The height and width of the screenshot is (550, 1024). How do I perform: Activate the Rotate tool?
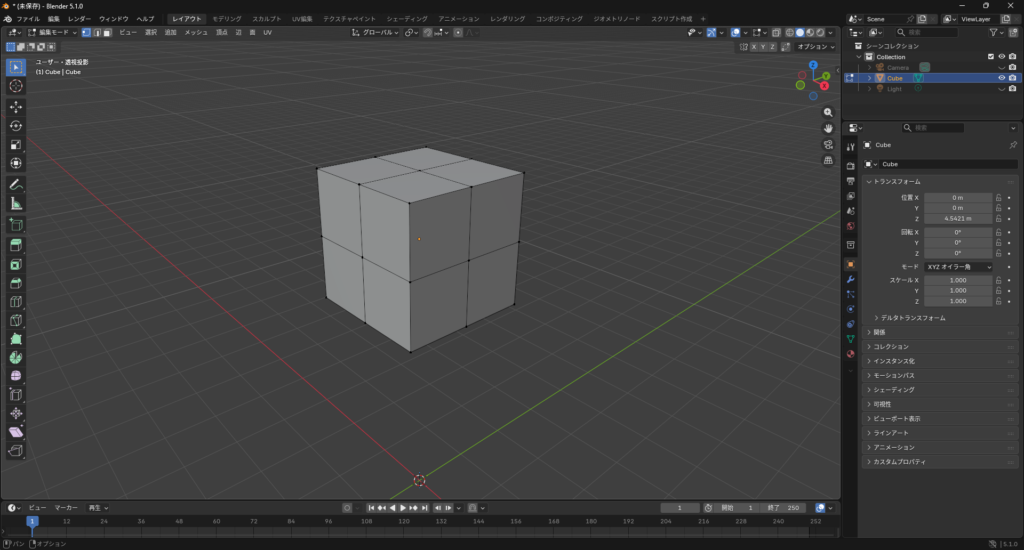pyautogui.click(x=16, y=126)
